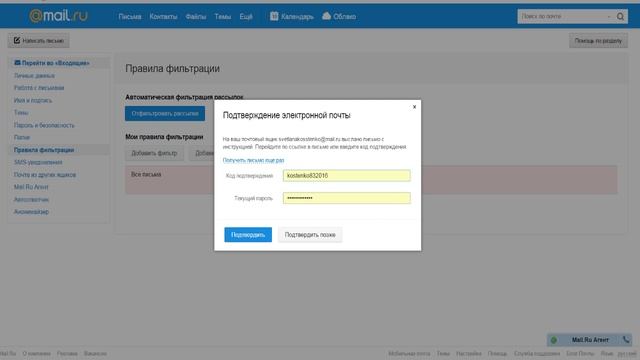
Task: Click the Mail.ru logo
Action: (58, 16)
